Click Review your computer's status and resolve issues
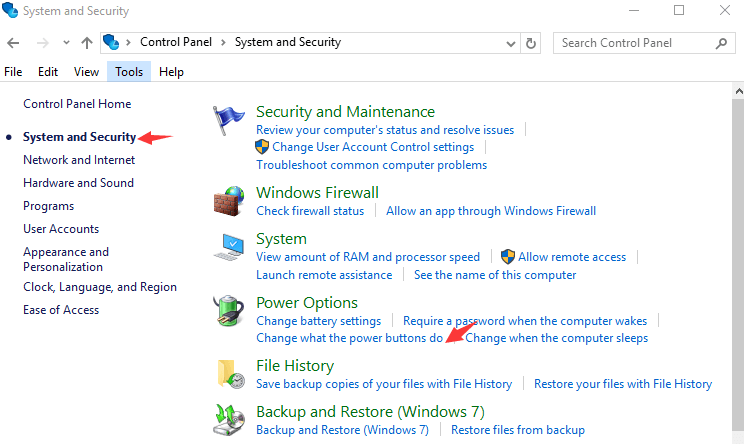744x444 pixels. tap(385, 130)
